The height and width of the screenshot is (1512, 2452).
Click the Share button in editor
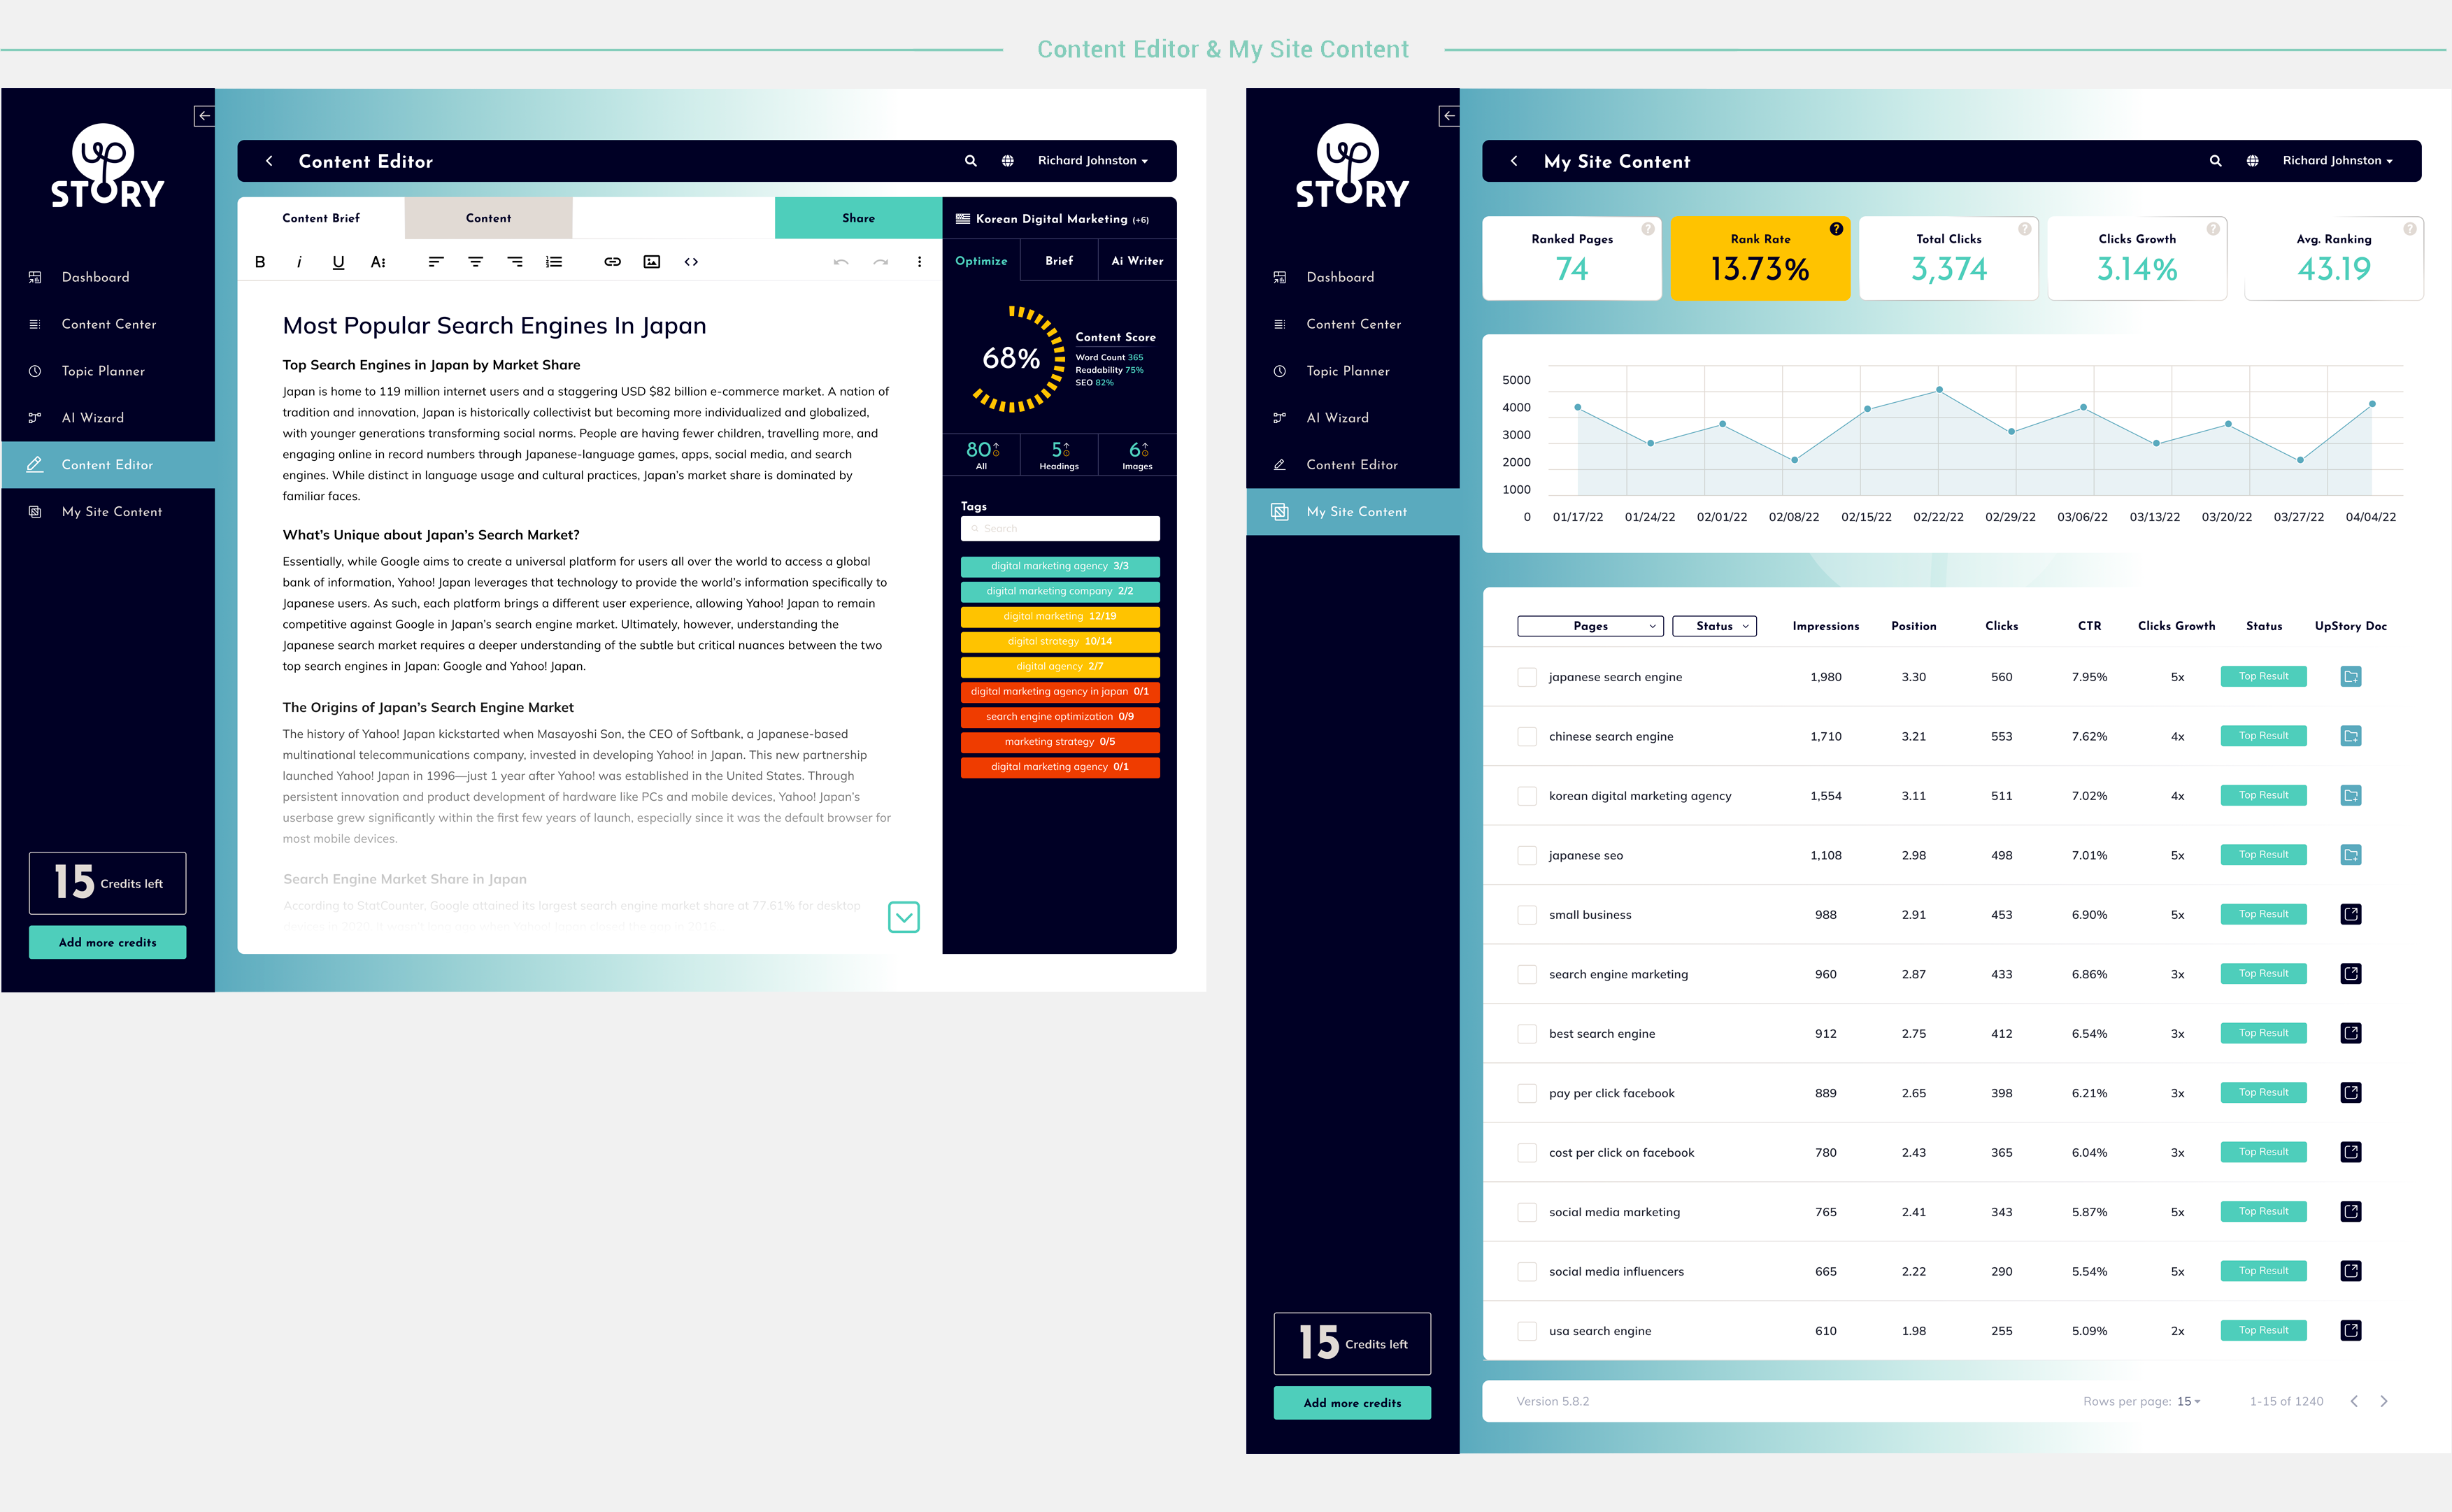coord(858,218)
